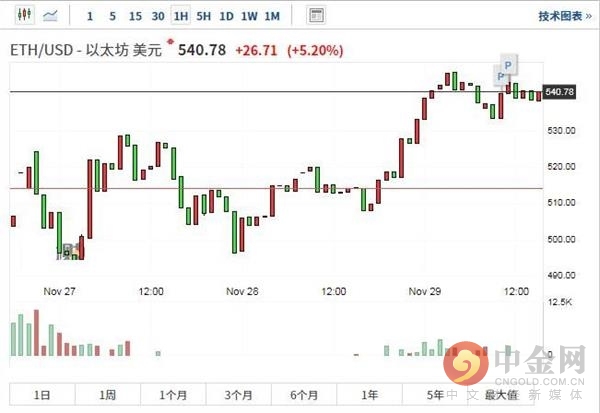Click the 510.00 price axis label
Image resolution: width=600 pixels, height=413 pixels.
coord(561,202)
